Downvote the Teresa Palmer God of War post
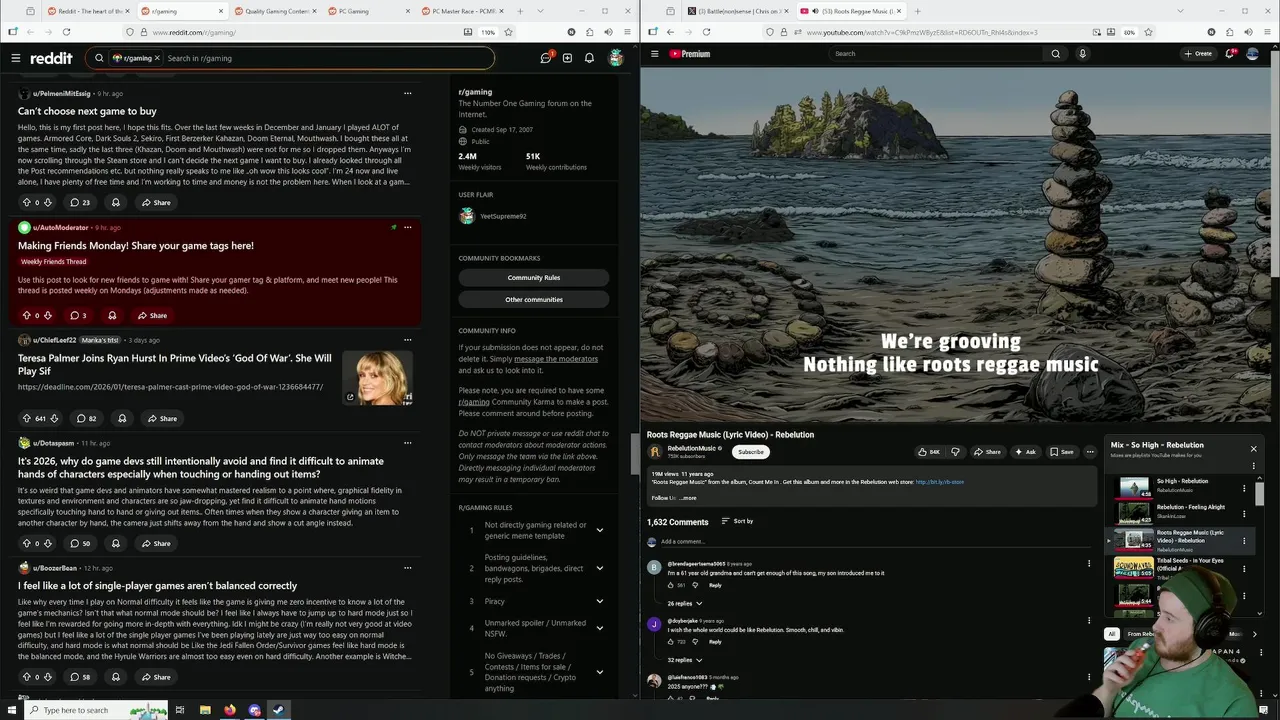Viewport: 1280px width, 720px height. 54,418
